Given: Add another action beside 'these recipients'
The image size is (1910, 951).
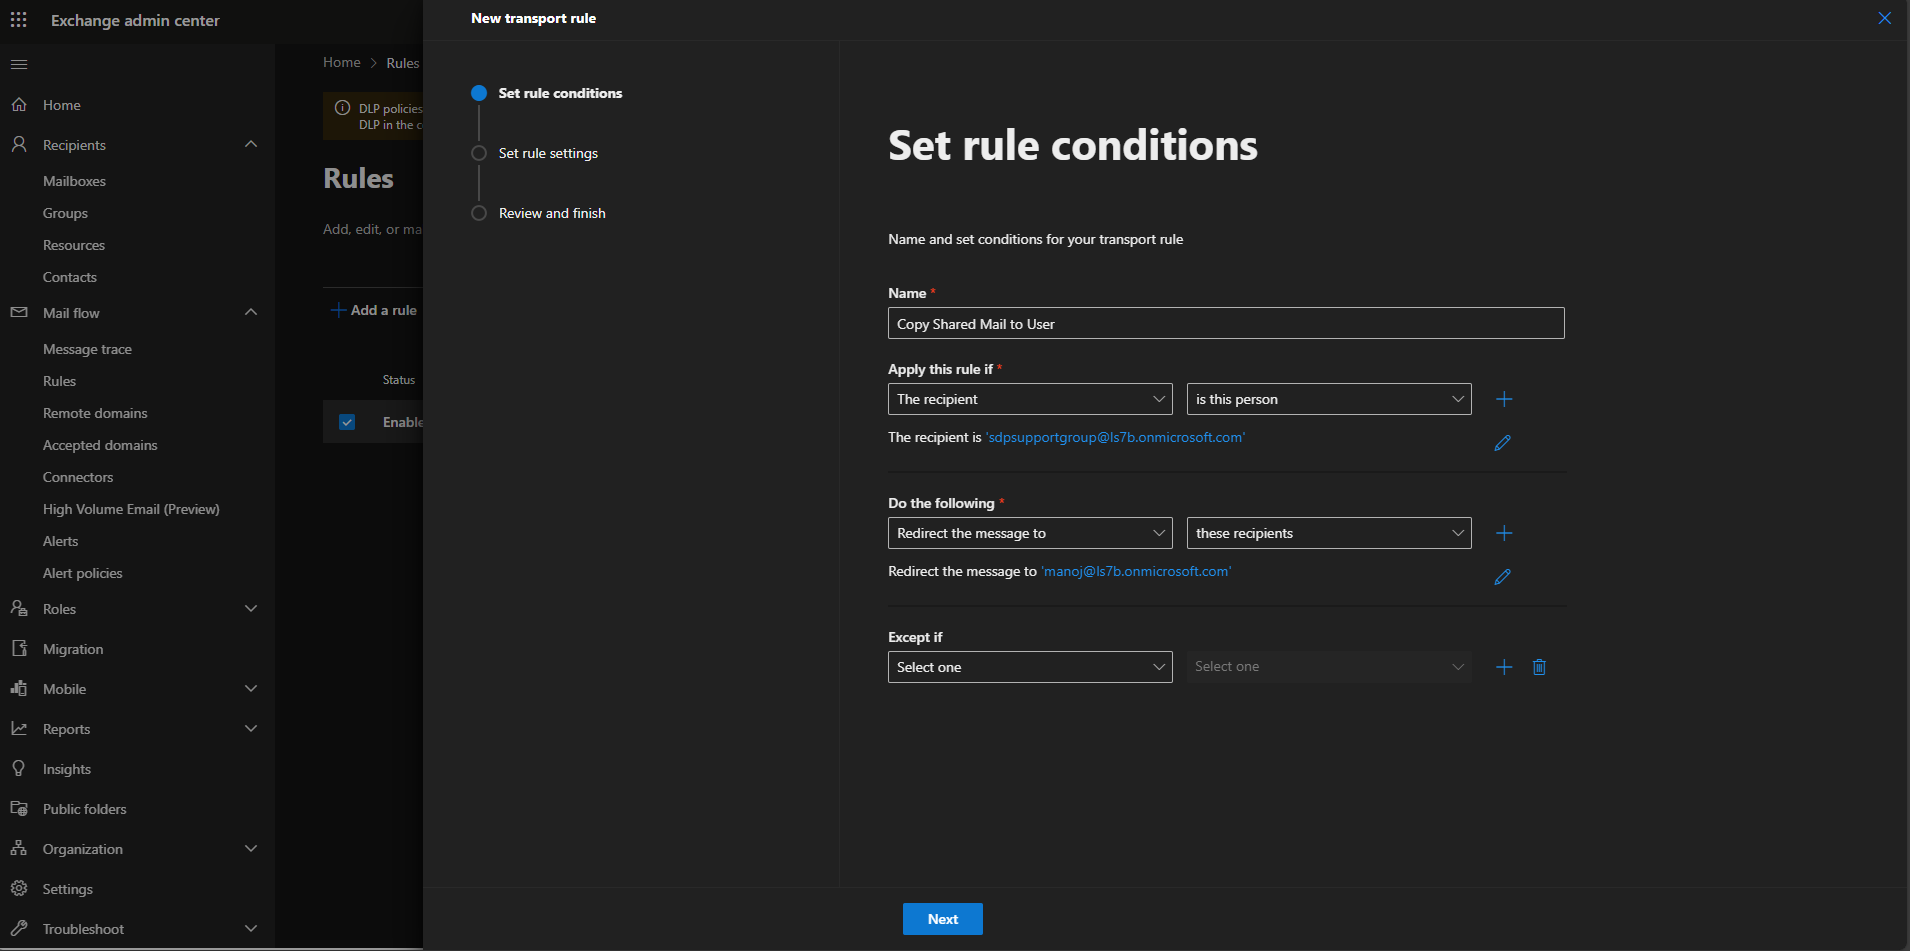Looking at the screenshot, I should pyautogui.click(x=1504, y=533).
